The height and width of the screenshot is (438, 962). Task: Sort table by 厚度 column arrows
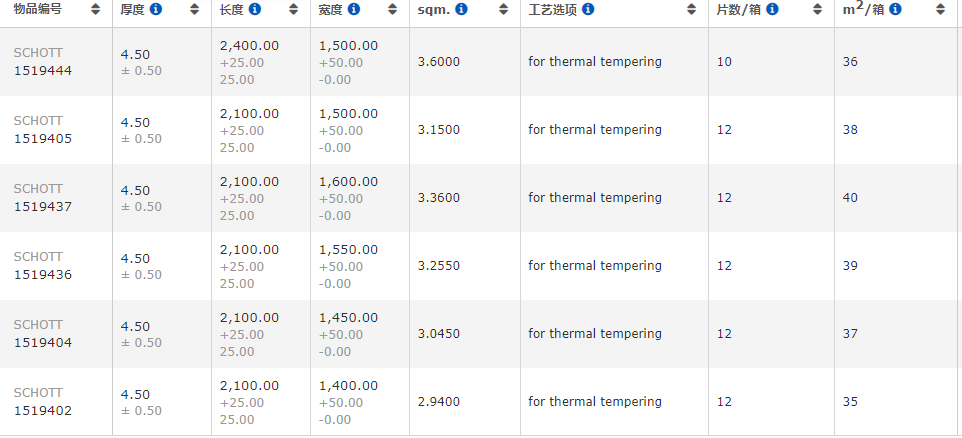(195, 9)
